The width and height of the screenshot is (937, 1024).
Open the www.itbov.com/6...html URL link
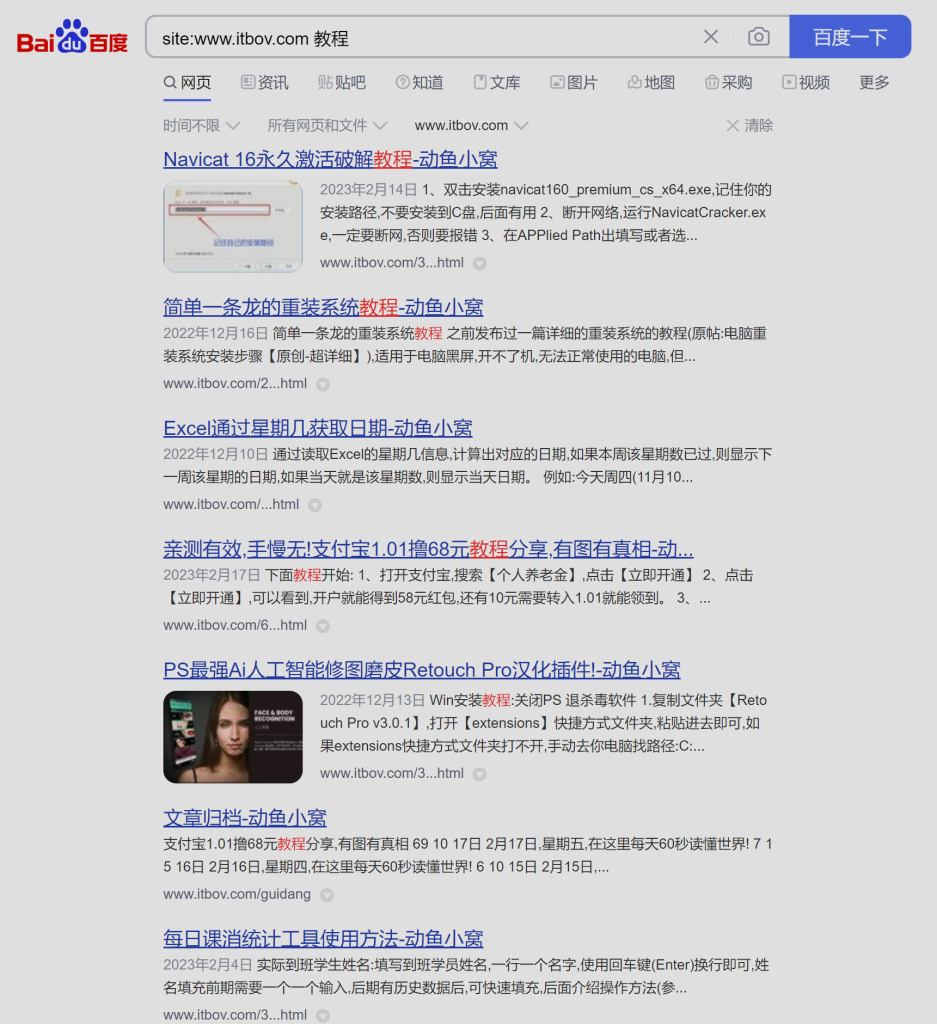235,625
